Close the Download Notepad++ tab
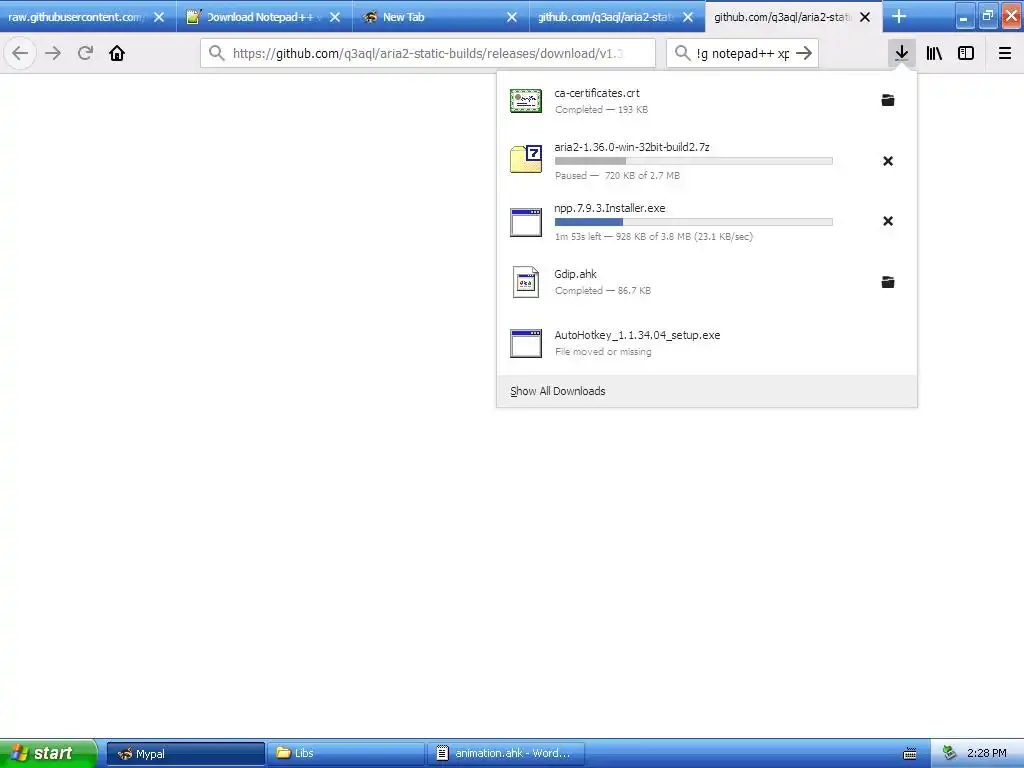1024x768 pixels. click(x=335, y=17)
